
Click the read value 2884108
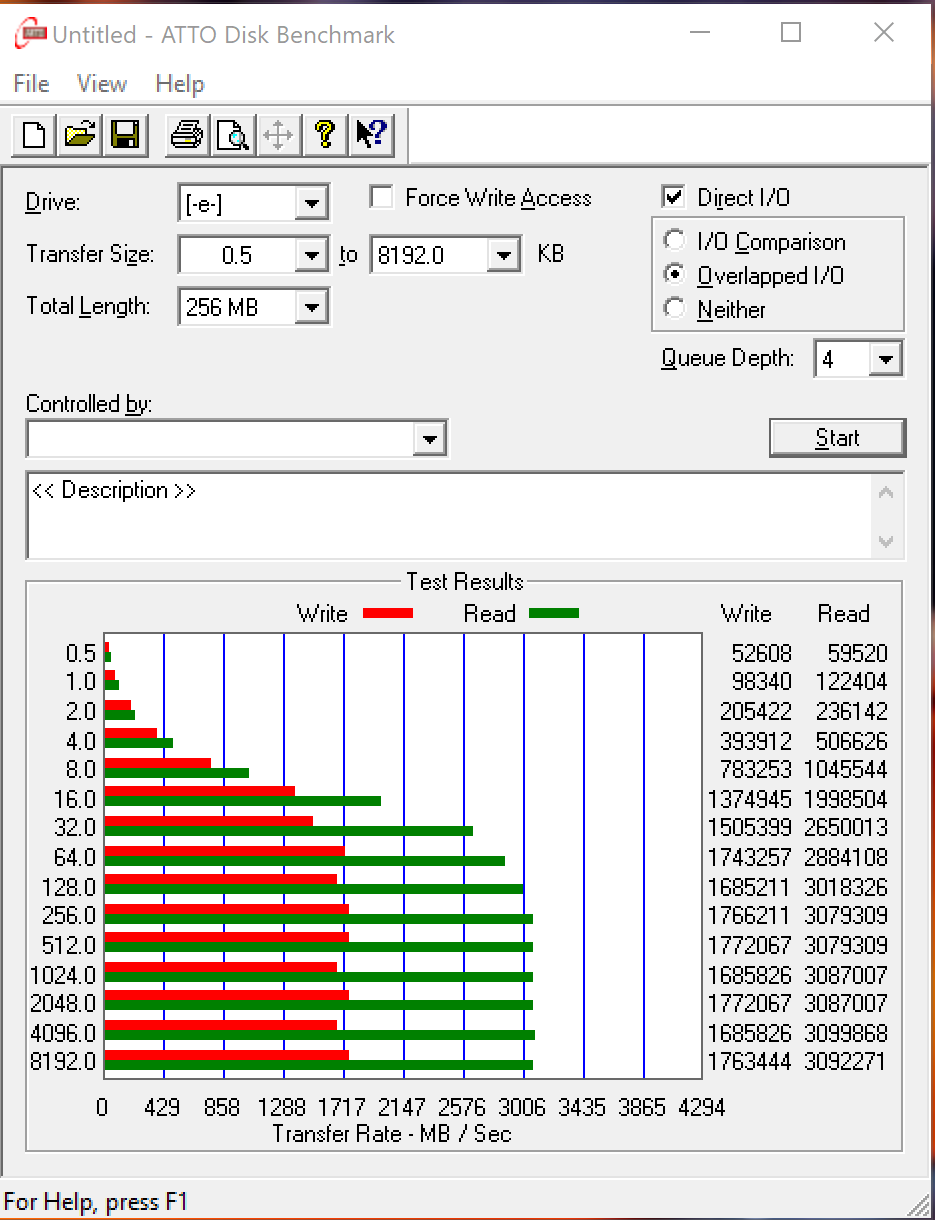845,857
